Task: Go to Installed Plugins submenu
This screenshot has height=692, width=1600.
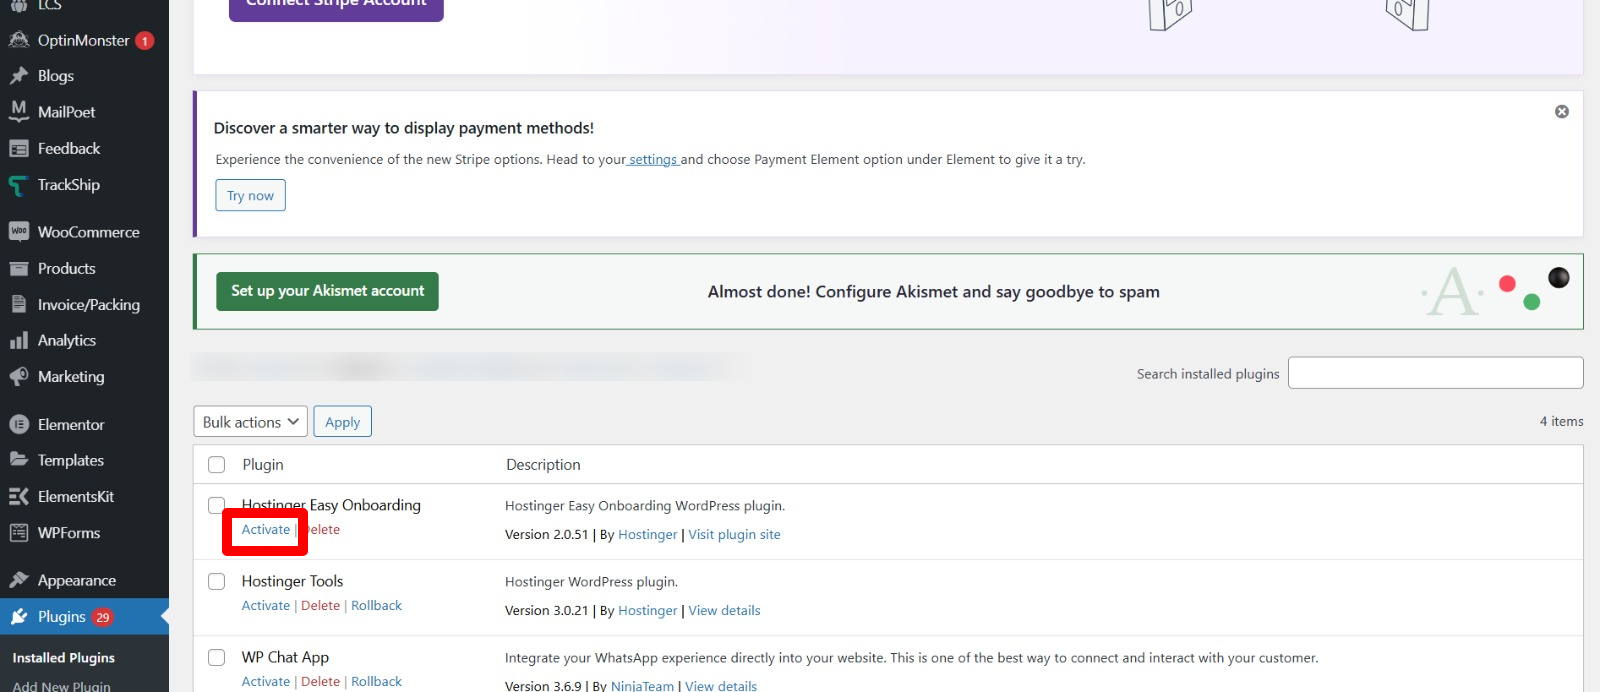Action: click(x=63, y=658)
